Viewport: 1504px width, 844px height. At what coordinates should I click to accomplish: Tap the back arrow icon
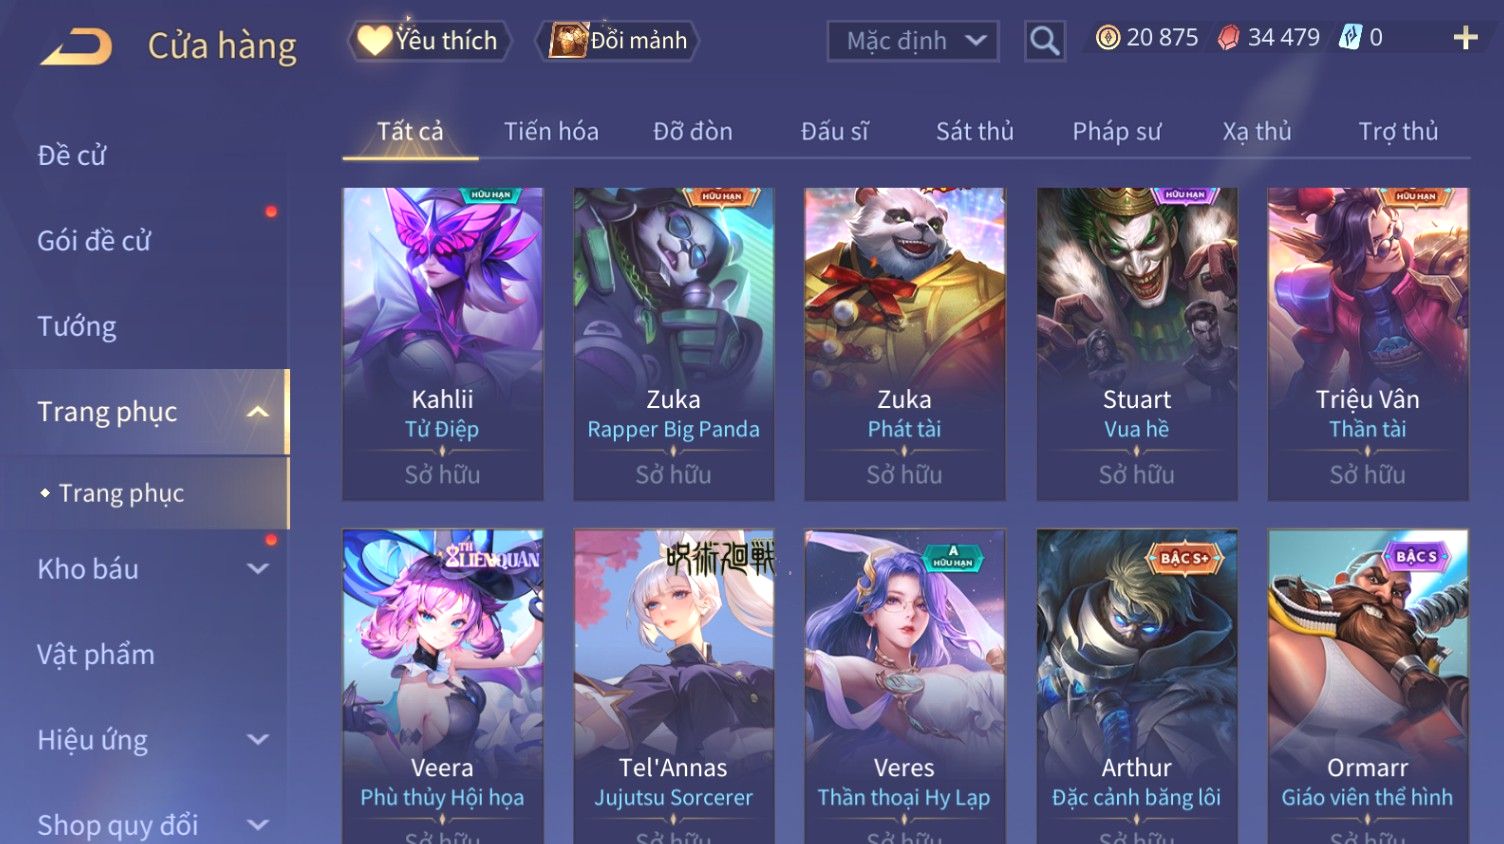coord(76,47)
